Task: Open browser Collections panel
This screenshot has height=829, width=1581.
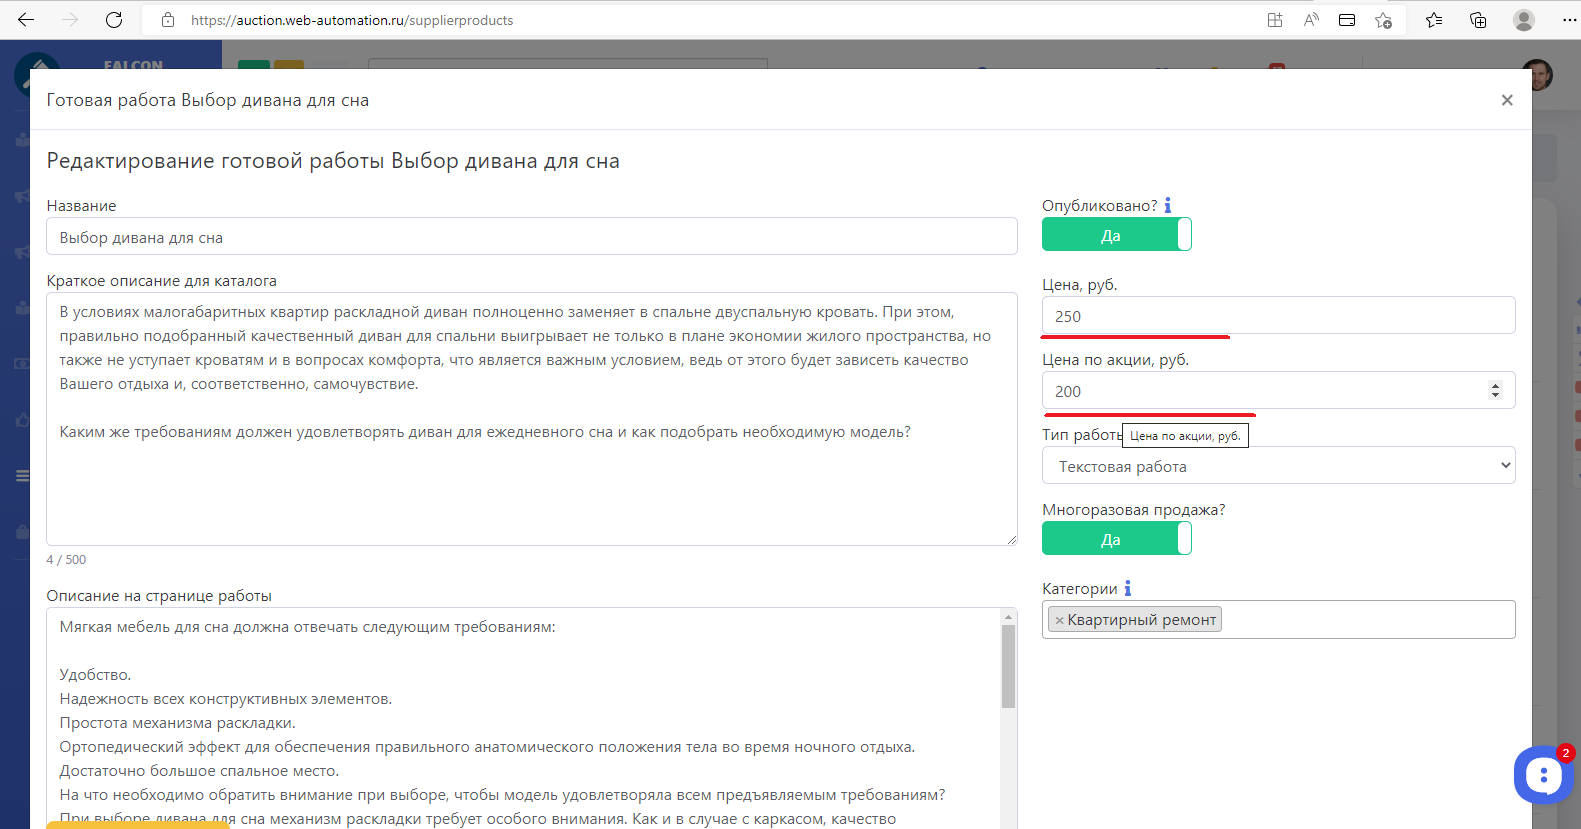Action: (x=1478, y=20)
